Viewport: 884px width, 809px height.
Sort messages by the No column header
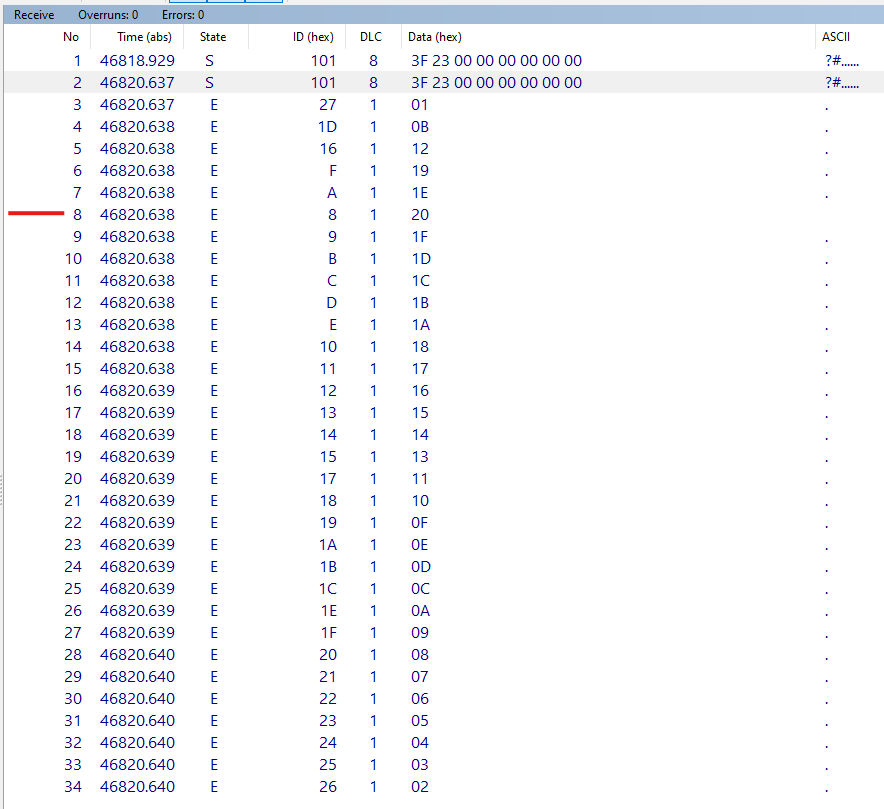70,37
